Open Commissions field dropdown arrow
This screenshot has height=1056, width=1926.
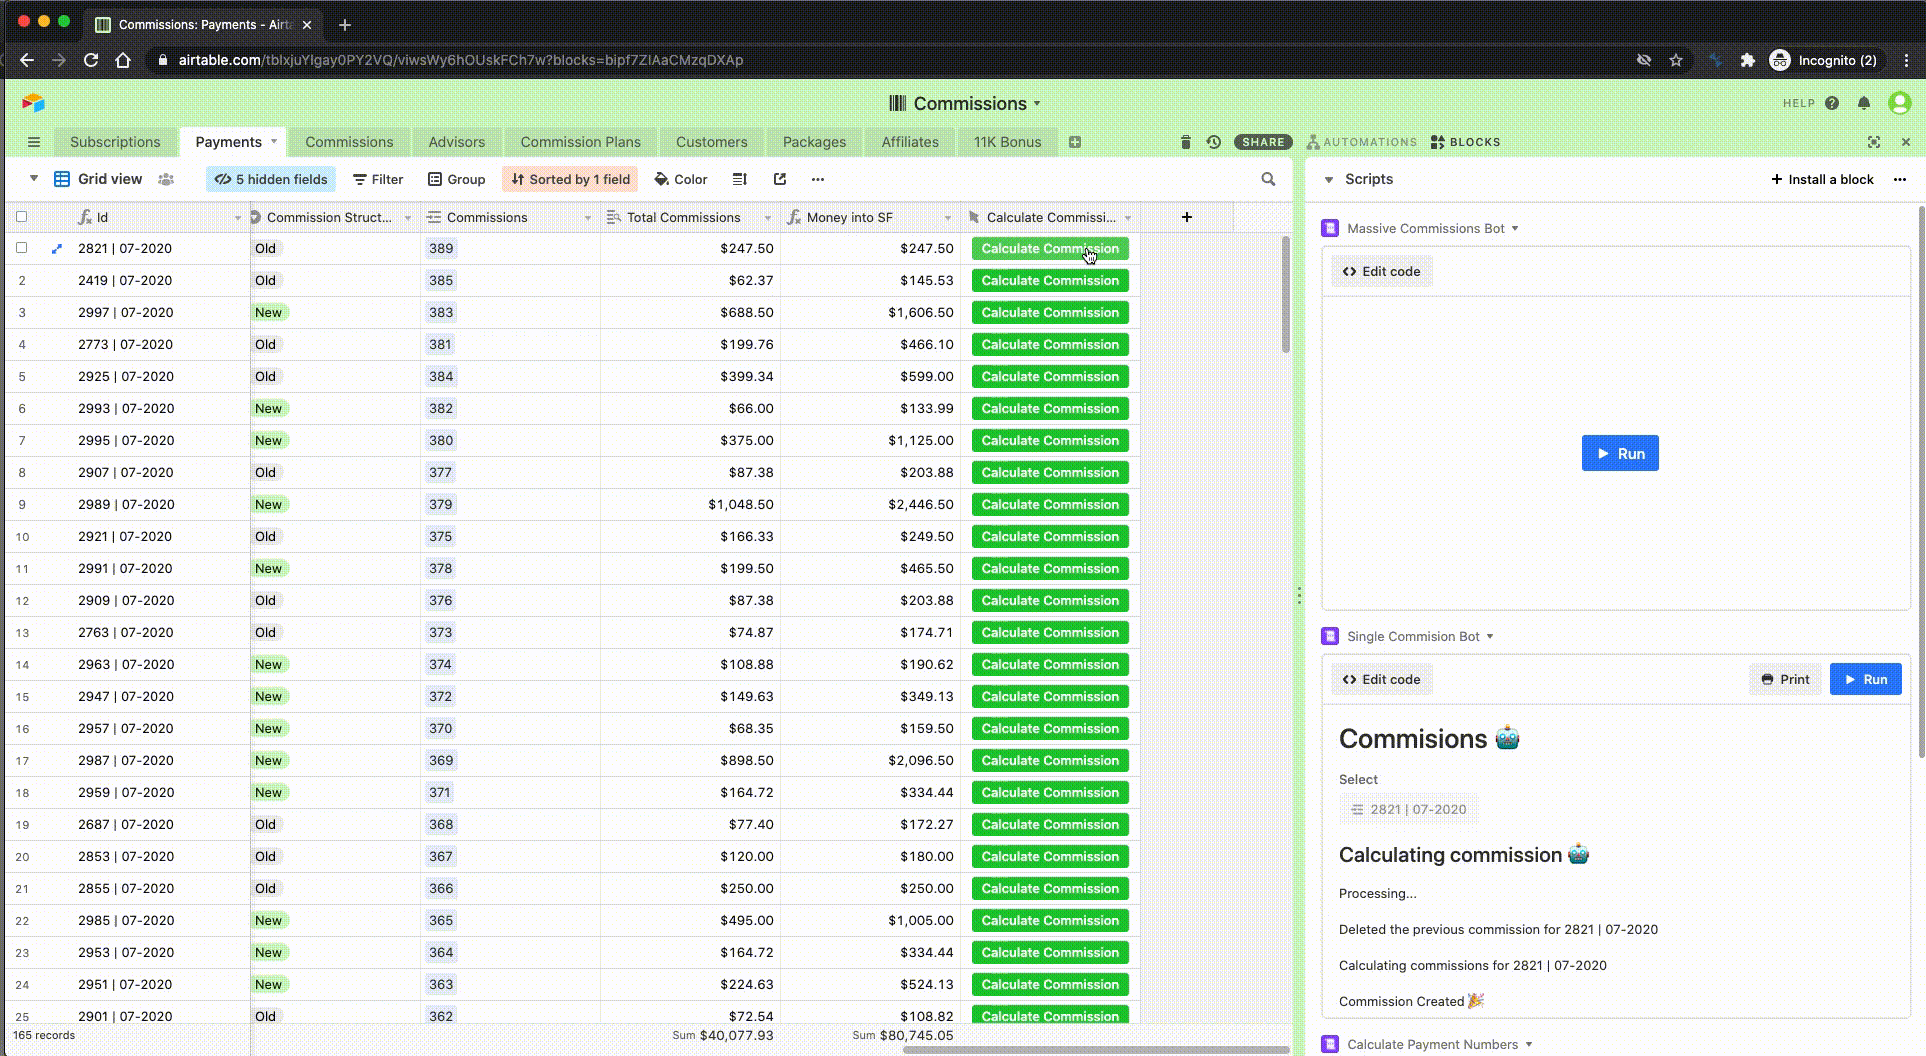[588, 218]
